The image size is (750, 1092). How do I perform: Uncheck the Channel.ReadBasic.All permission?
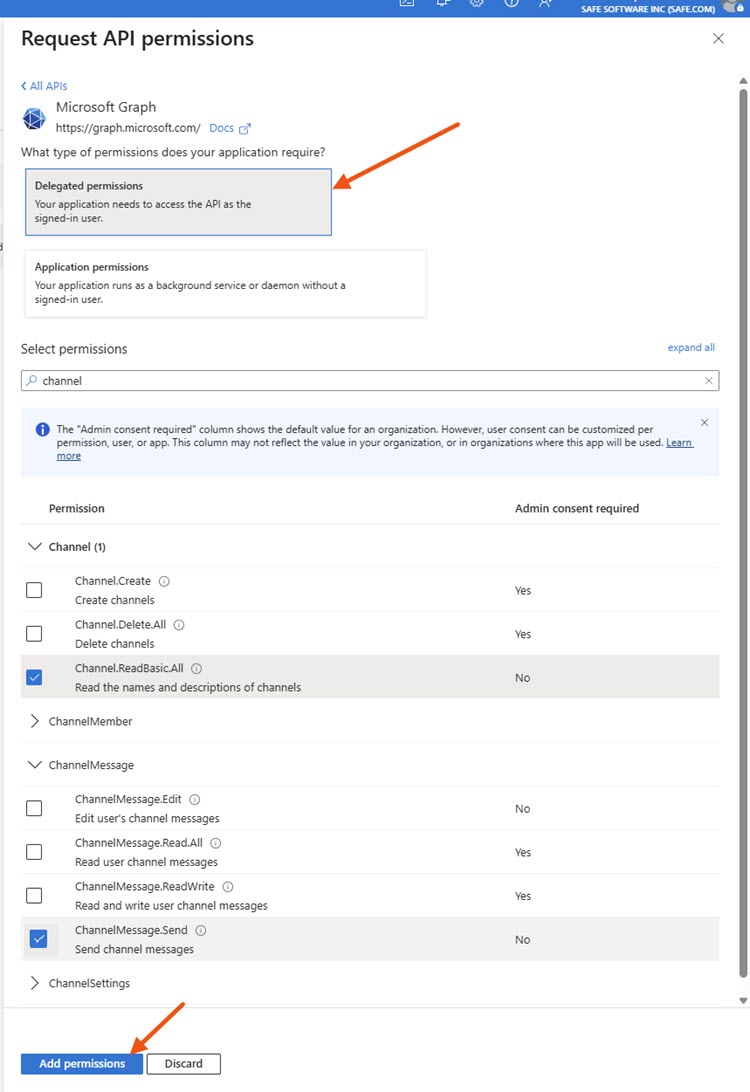coord(34,678)
